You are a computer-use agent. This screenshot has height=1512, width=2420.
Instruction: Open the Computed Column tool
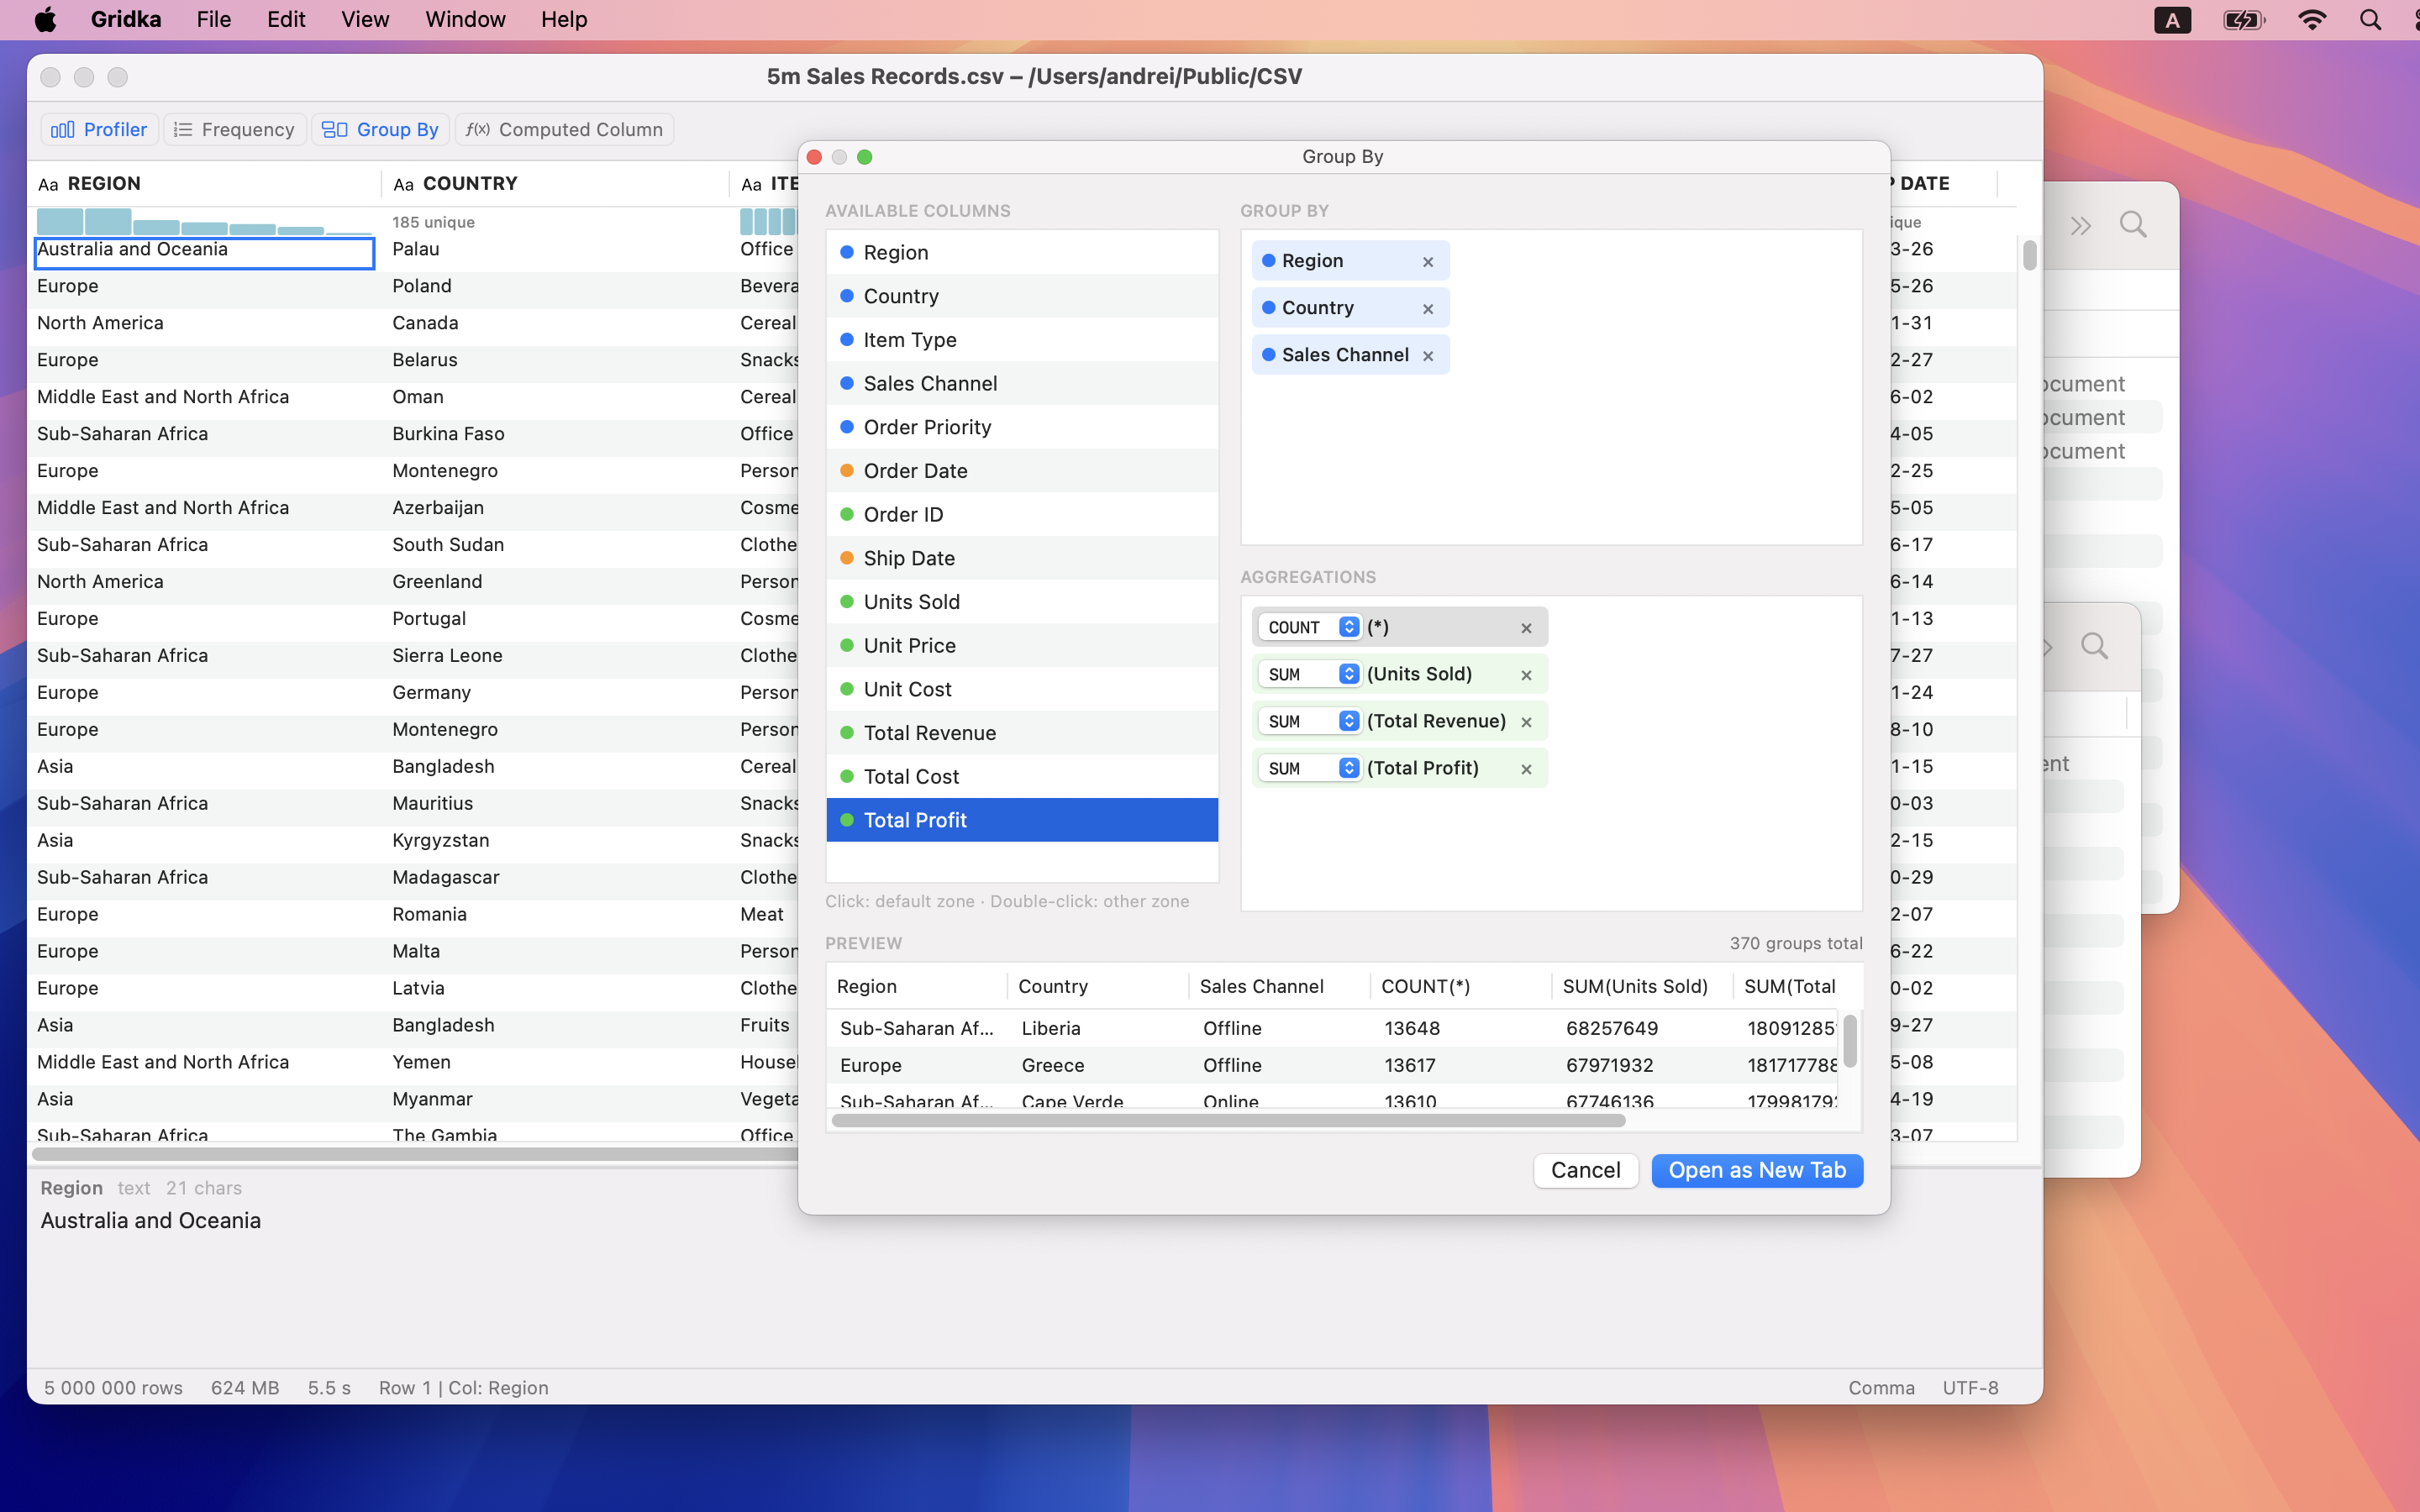564,129
